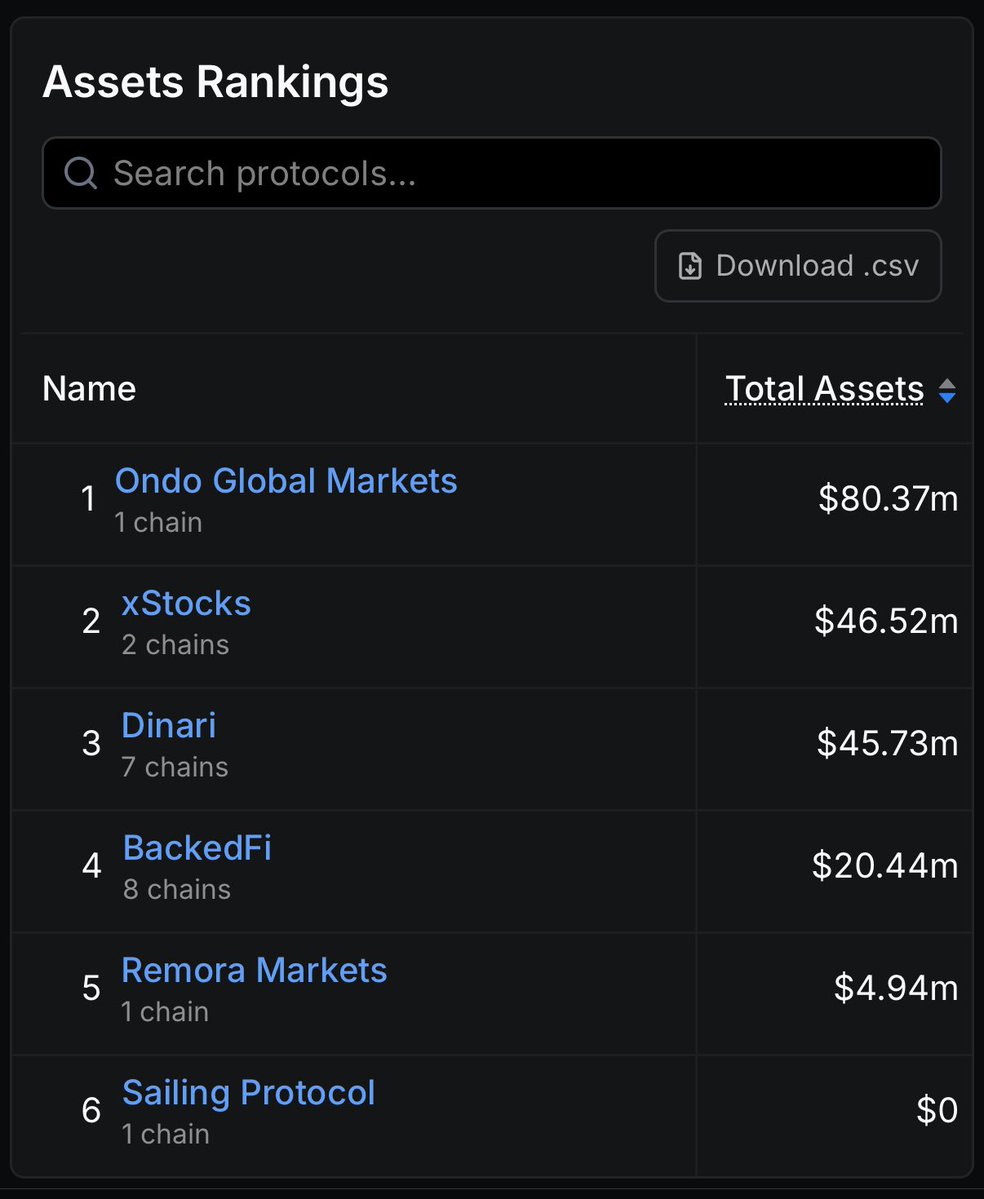Click '1 chain' under Remora Markets

coord(165,1012)
